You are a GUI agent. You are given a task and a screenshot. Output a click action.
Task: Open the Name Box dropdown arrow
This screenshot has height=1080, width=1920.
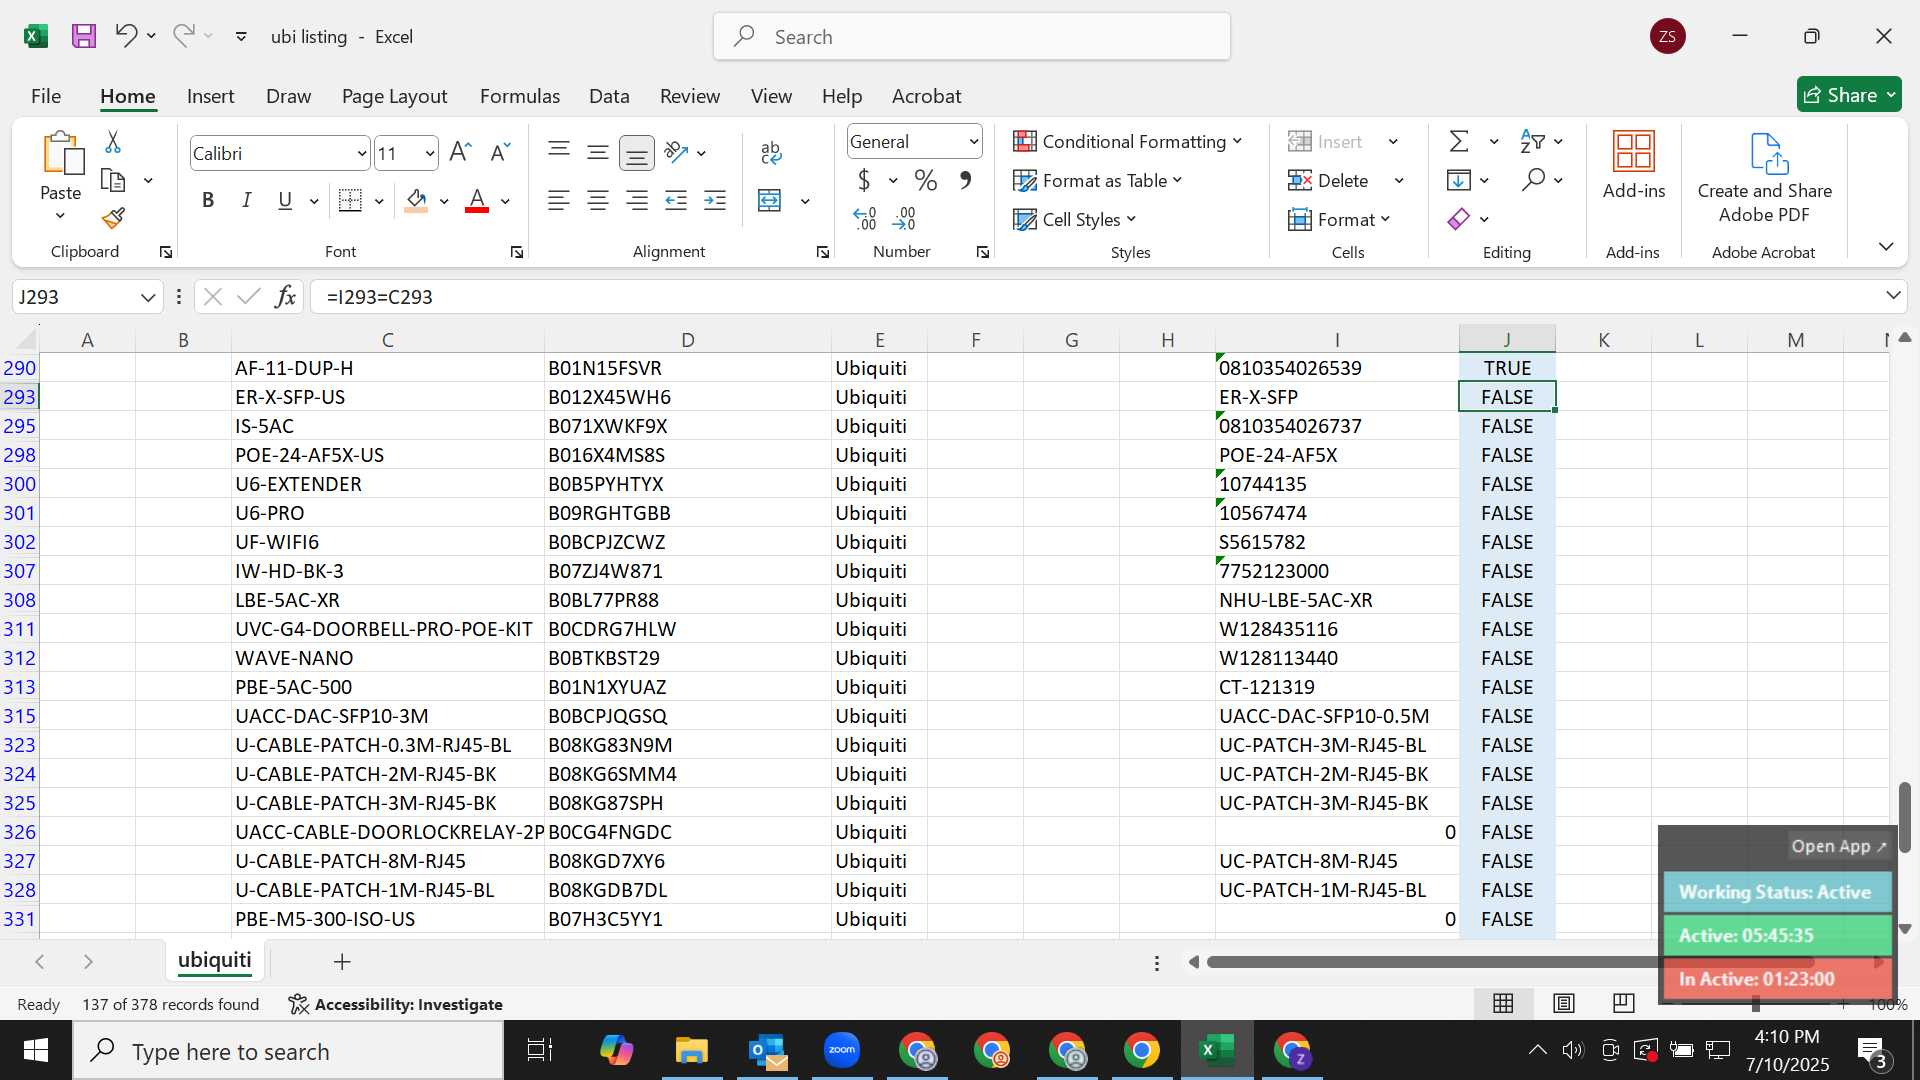[x=148, y=297]
